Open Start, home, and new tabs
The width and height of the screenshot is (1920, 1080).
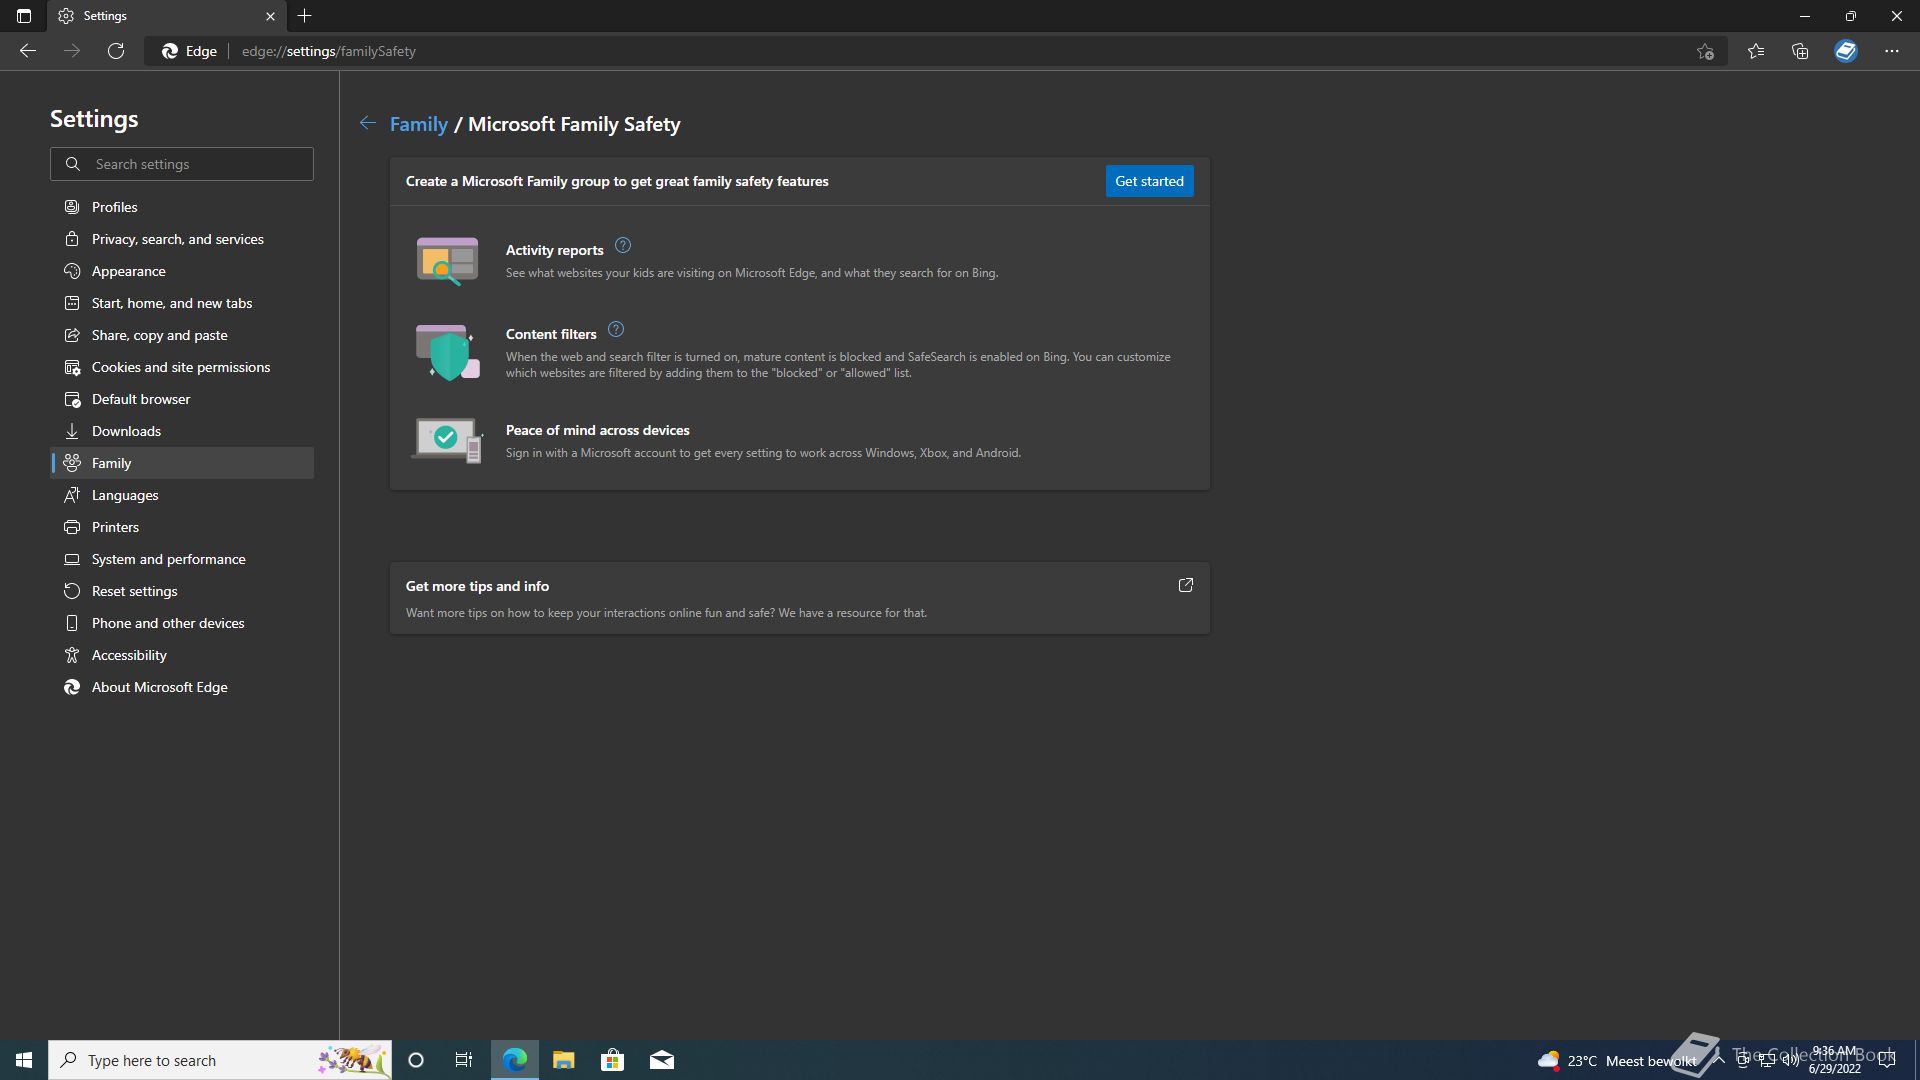tap(182, 303)
